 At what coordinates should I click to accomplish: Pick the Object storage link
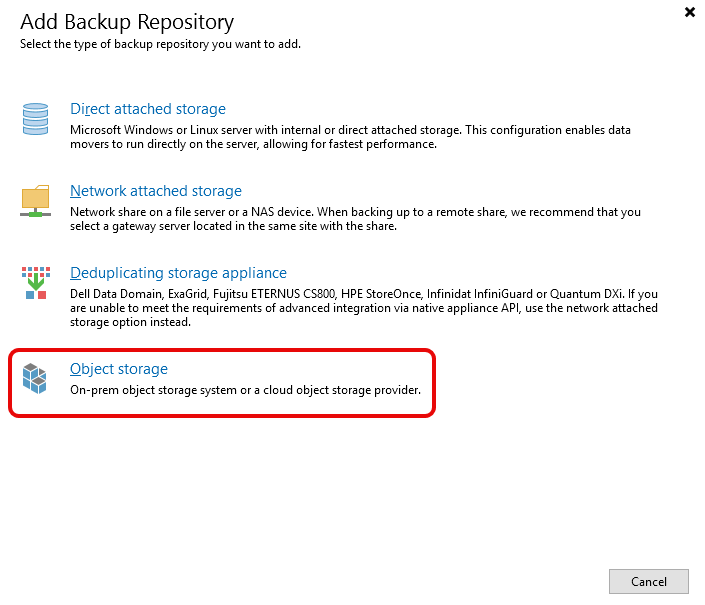119,369
